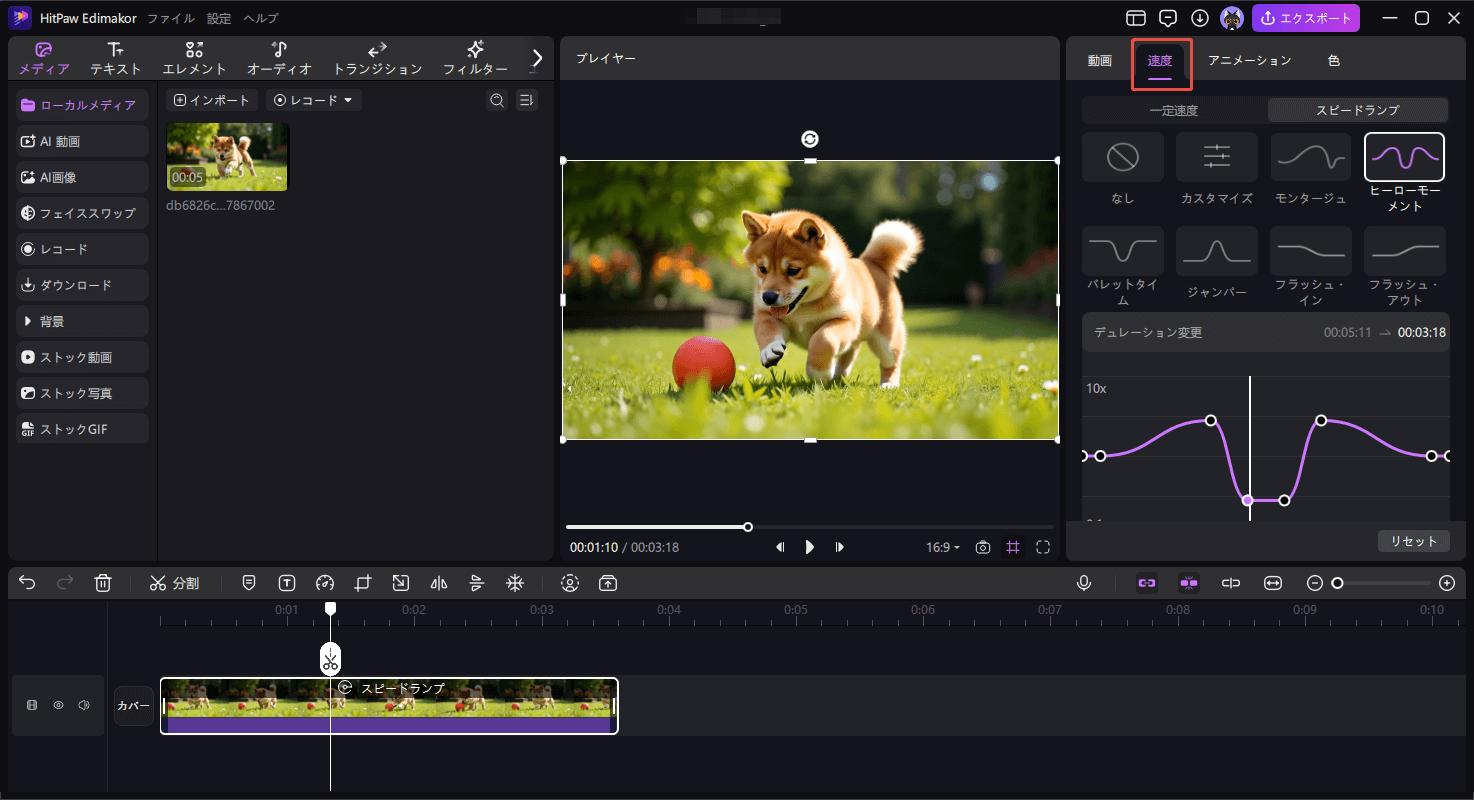
Task: Toggle track lock film icon
Action: tap(32, 705)
